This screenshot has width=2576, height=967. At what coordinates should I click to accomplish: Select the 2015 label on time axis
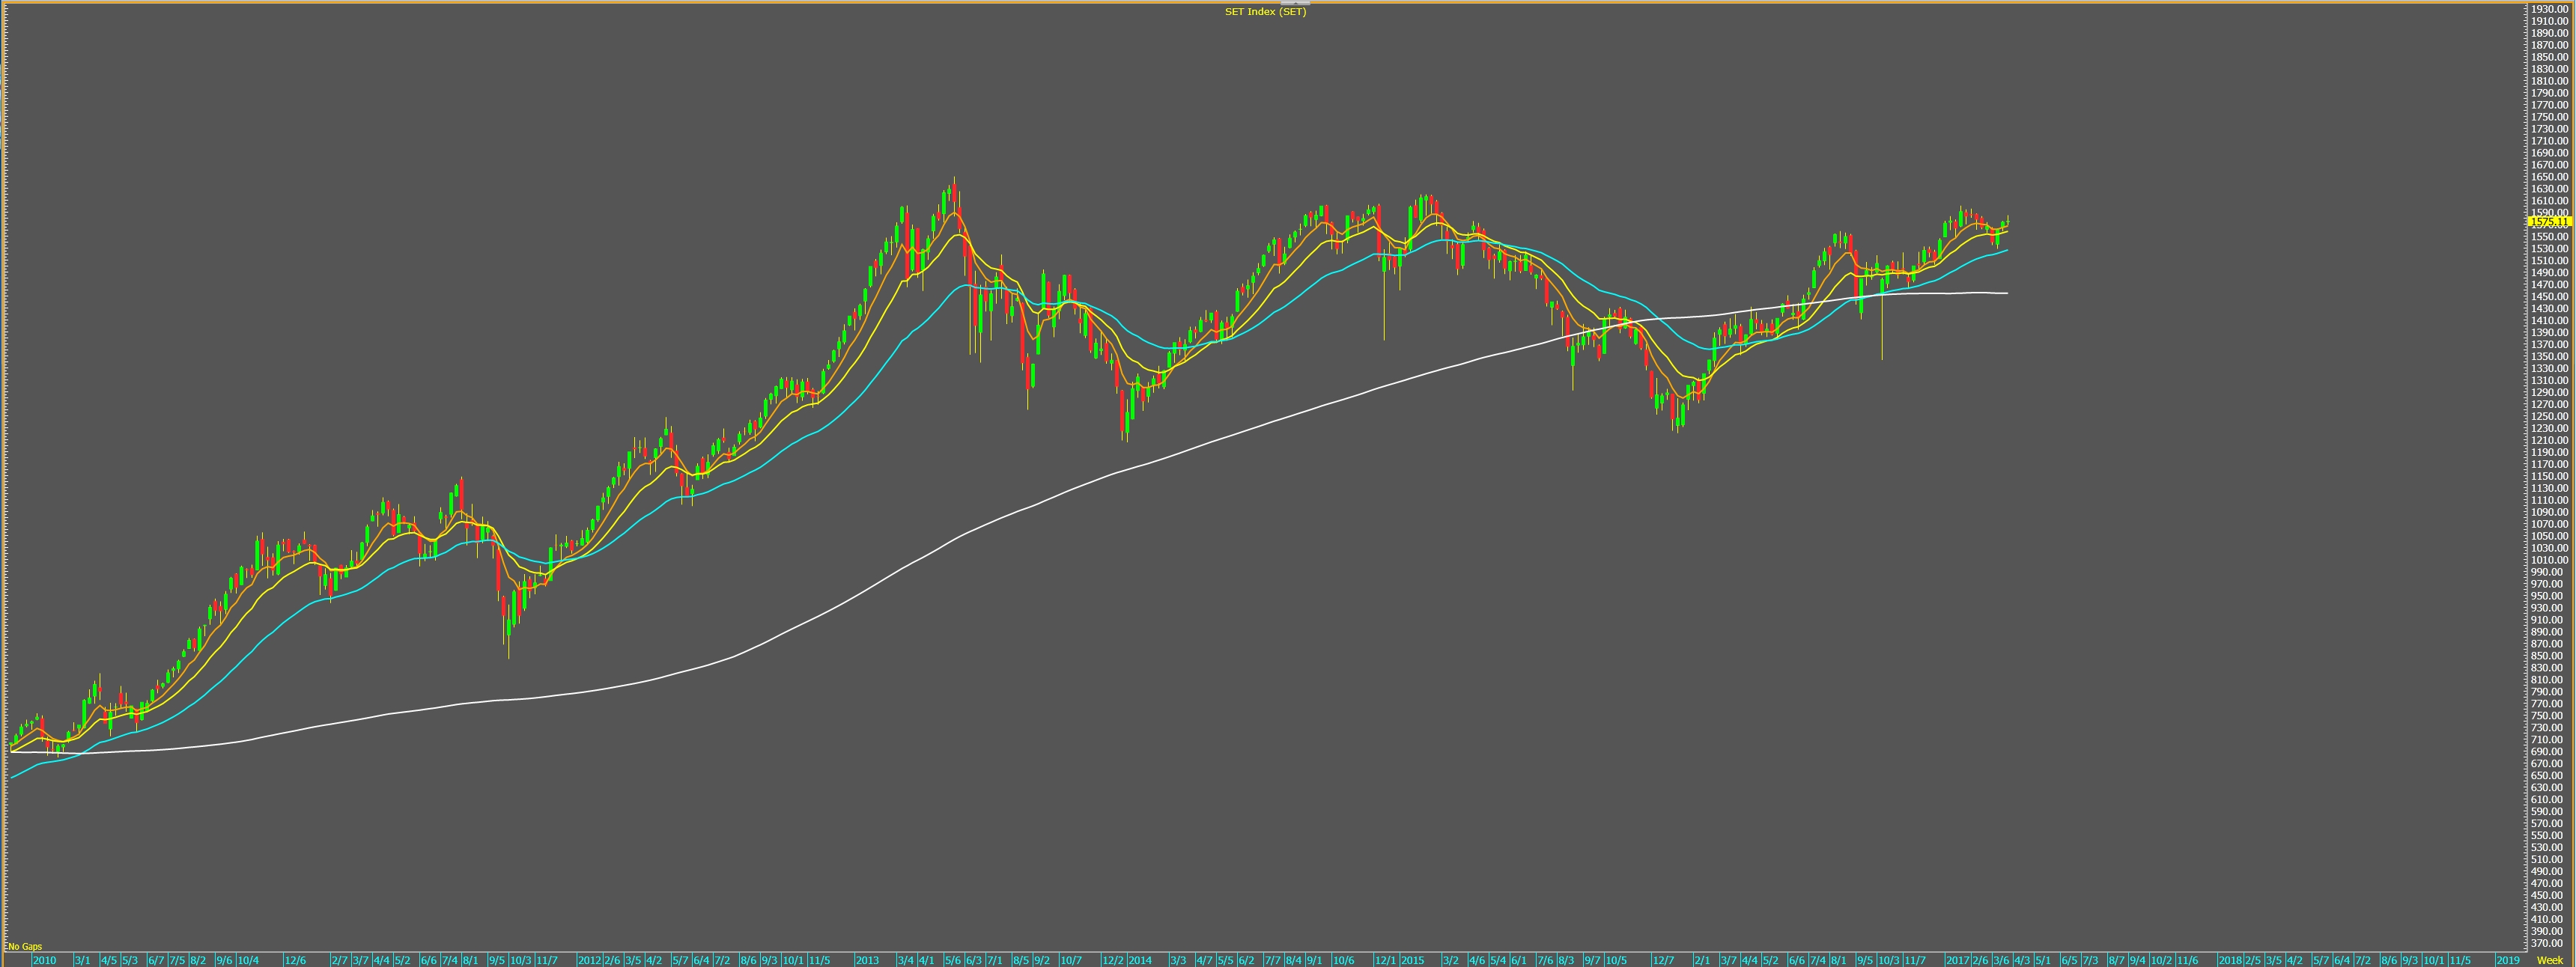click(1412, 960)
